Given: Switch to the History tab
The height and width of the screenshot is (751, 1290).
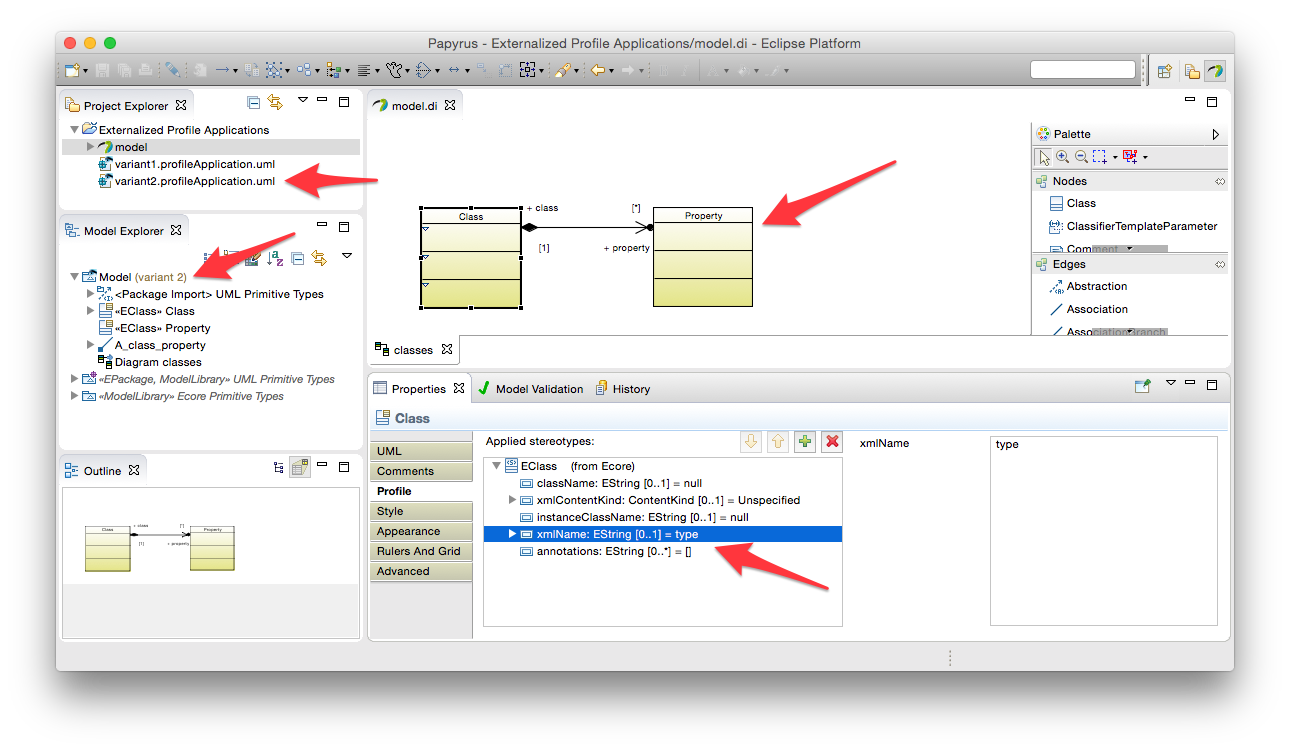Looking at the screenshot, I should tap(623, 389).
